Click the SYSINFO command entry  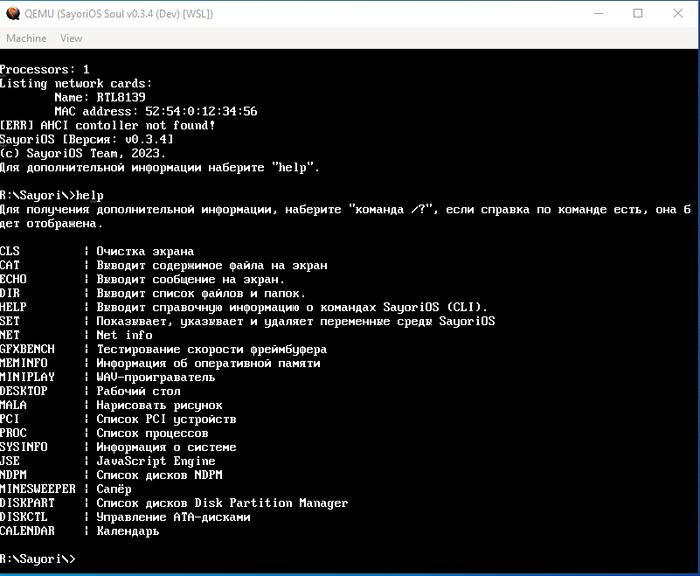(x=24, y=447)
